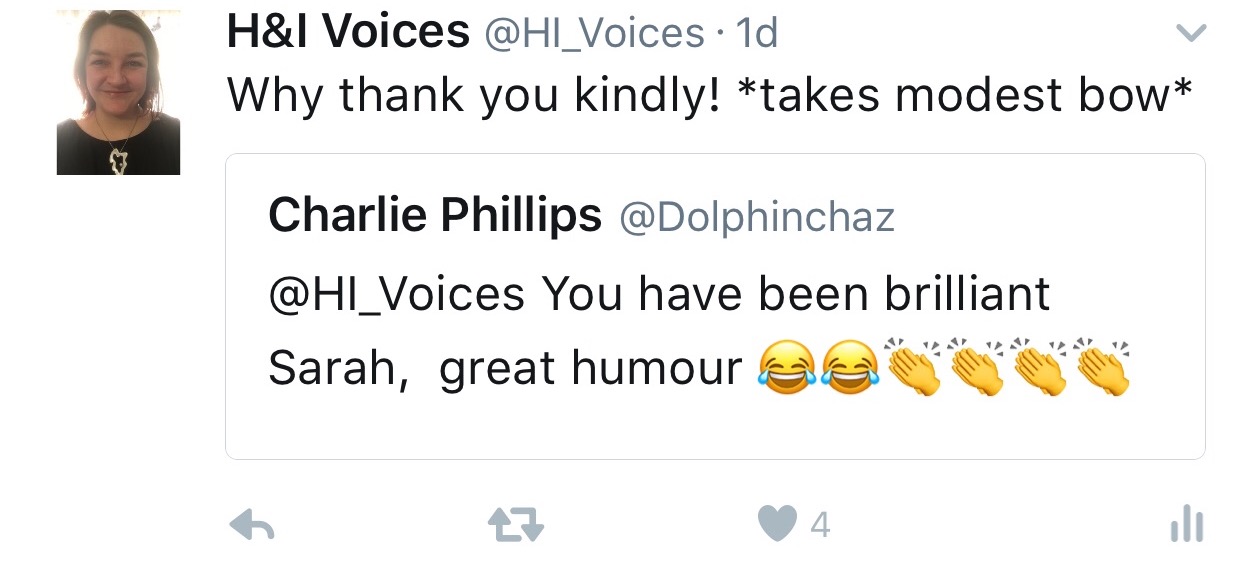The height and width of the screenshot is (576, 1242).
Task: Click the first tears-of-joy emoji
Action: (x=787, y=367)
